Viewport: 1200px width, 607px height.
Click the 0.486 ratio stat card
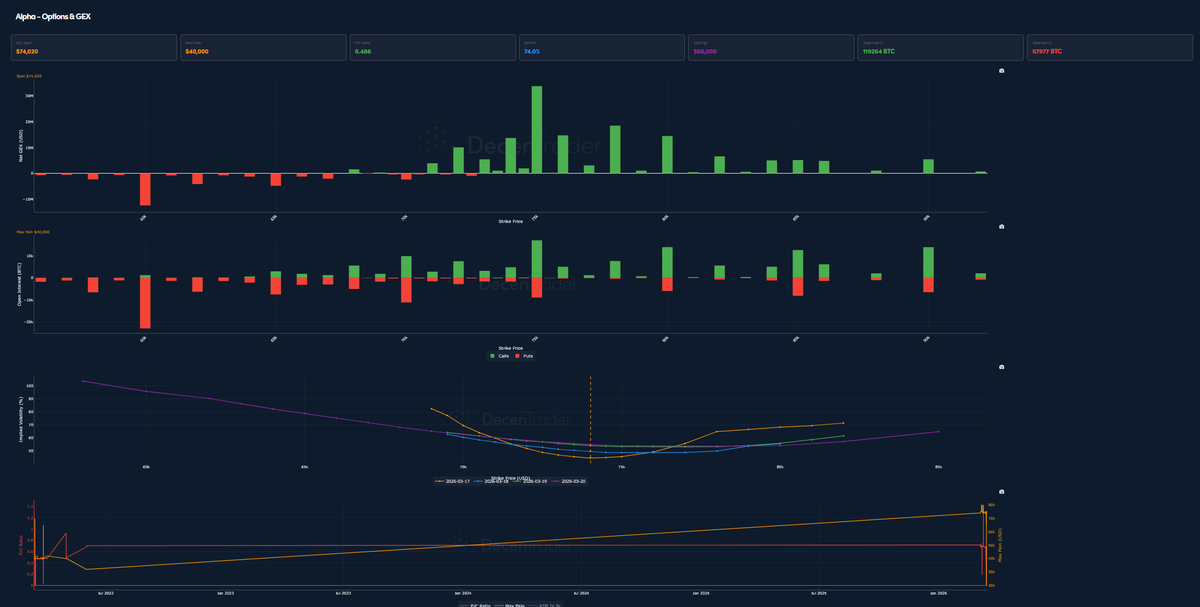[x=432, y=47]
